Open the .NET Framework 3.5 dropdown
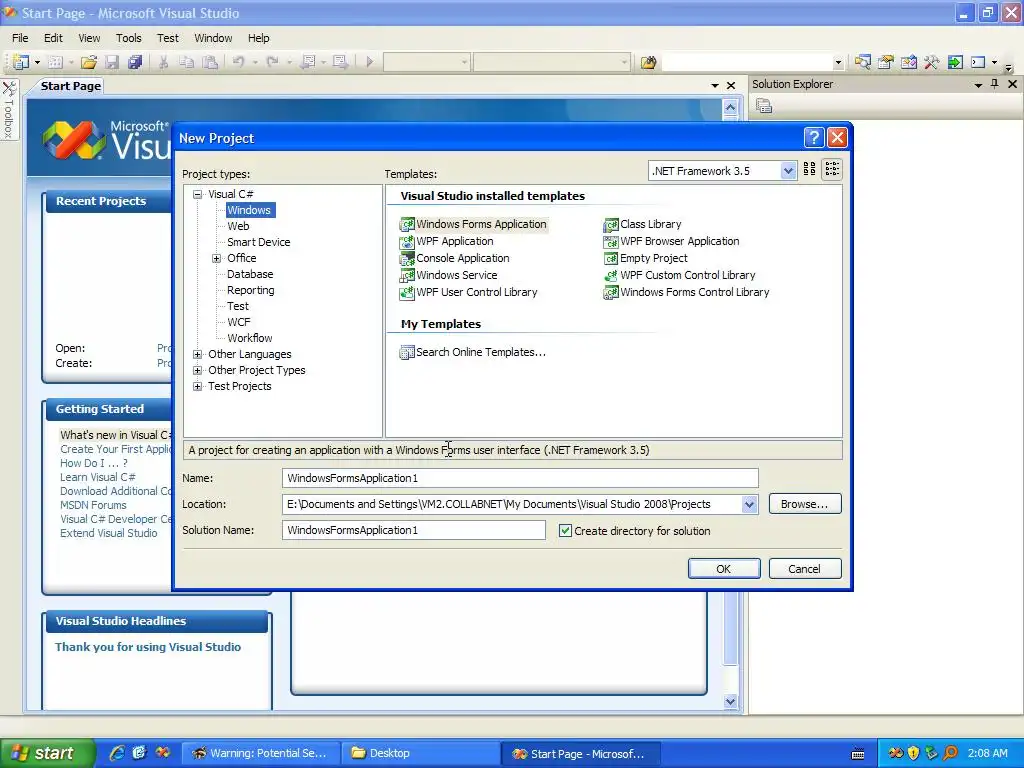The height and width of the screenshot is (768, 1024). tap(788, 171)
